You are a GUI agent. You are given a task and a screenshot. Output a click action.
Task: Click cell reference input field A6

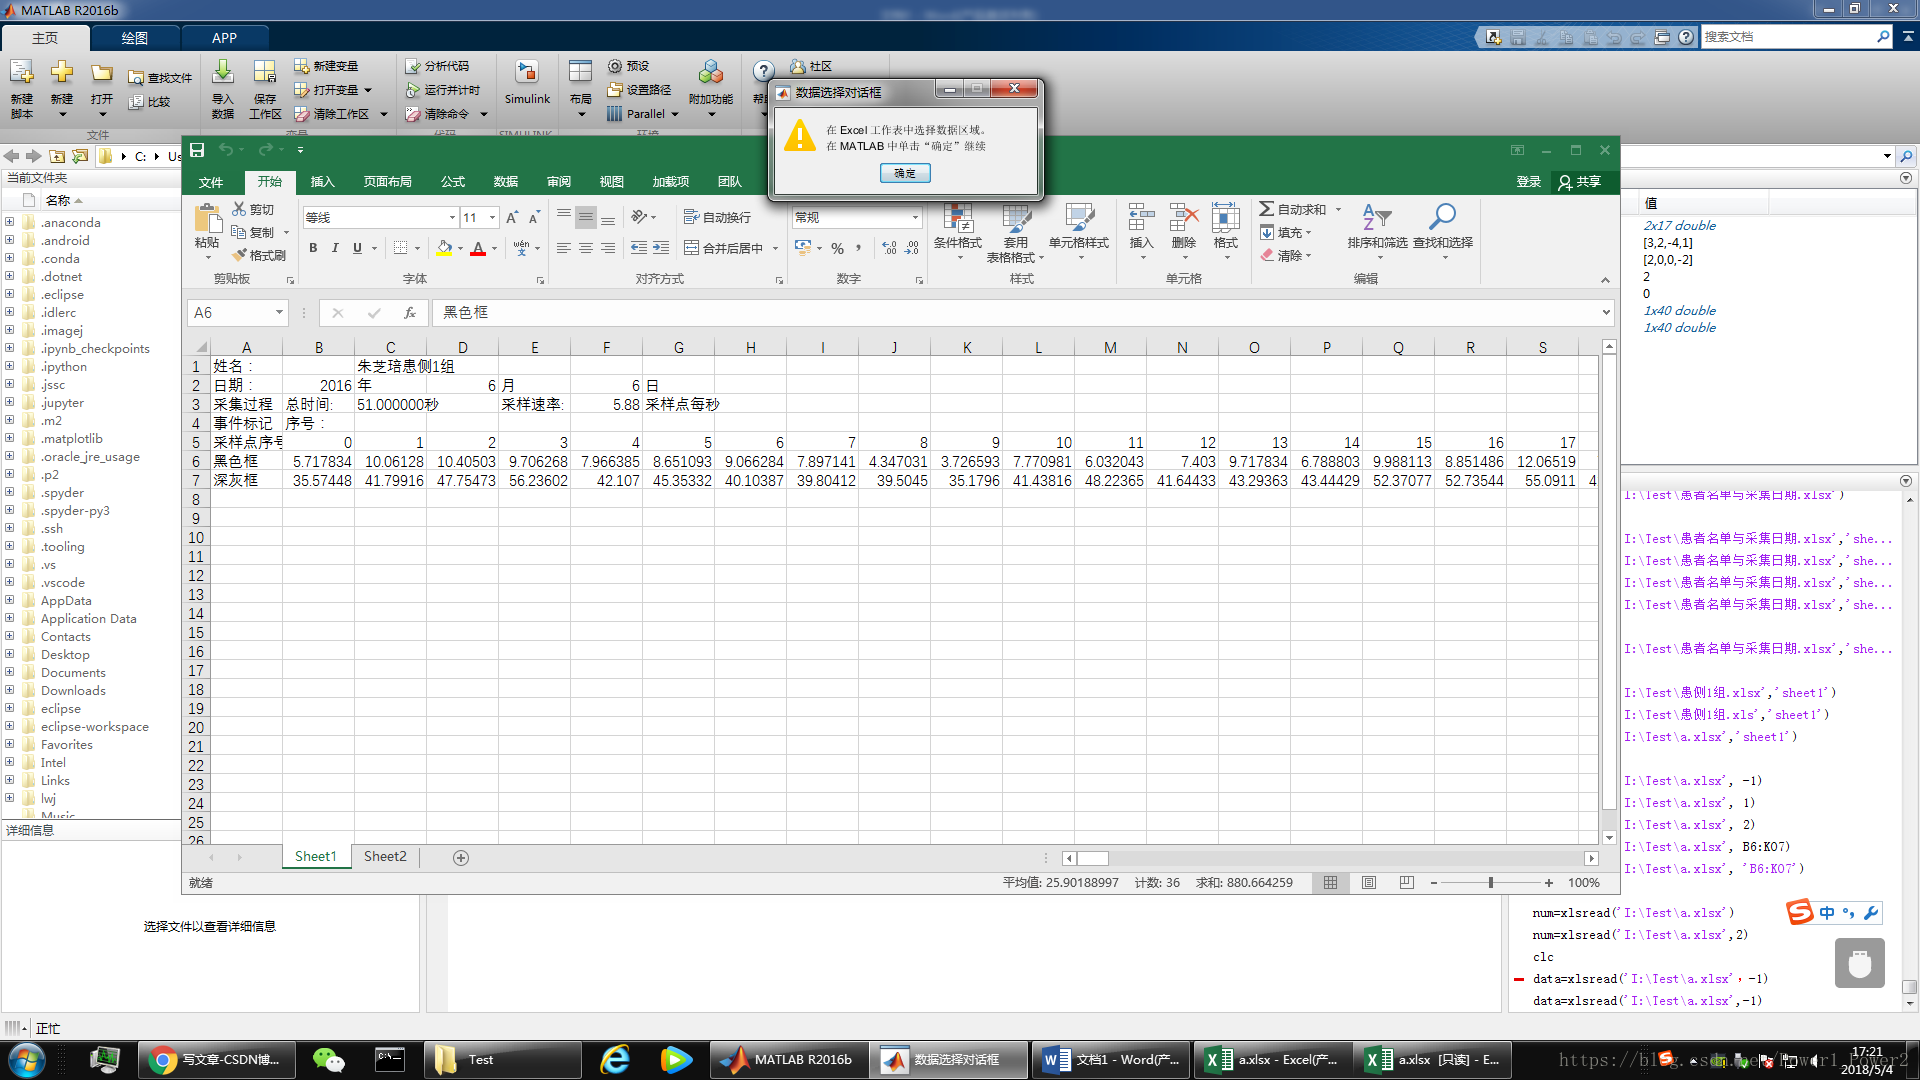[x=235, y=313]
